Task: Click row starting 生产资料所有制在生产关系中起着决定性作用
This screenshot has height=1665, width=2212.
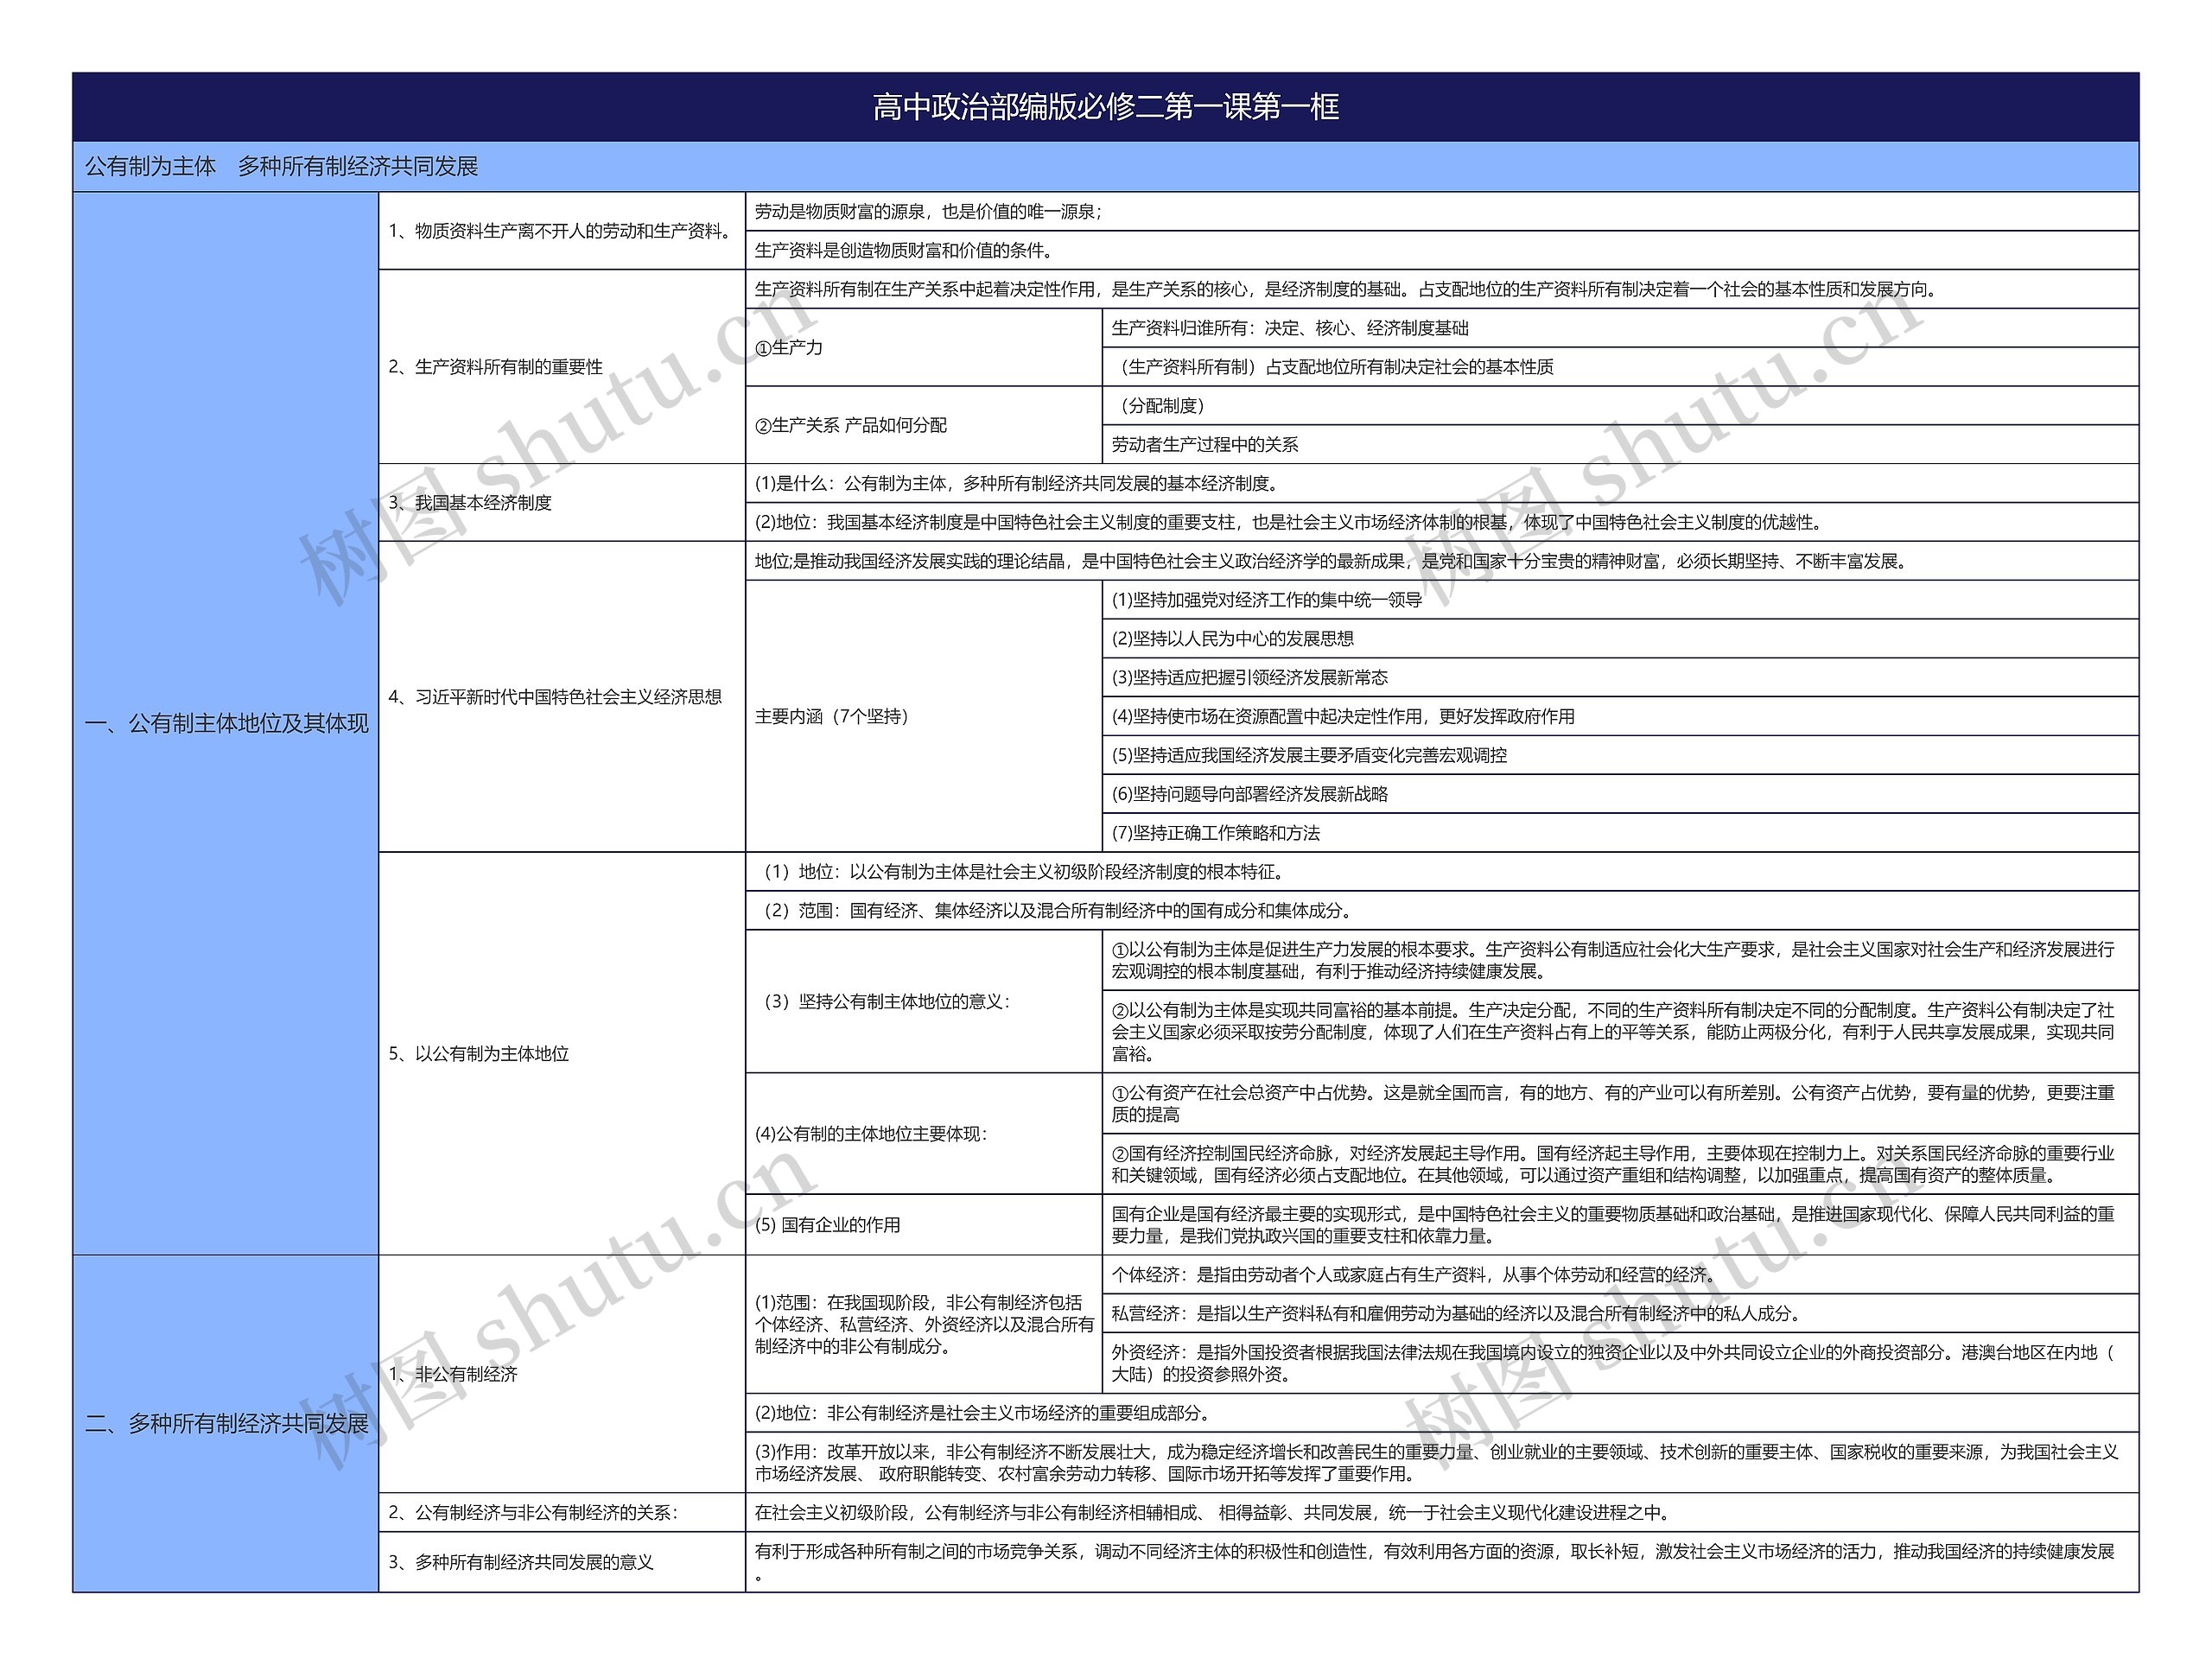Action: [1442, 290]
